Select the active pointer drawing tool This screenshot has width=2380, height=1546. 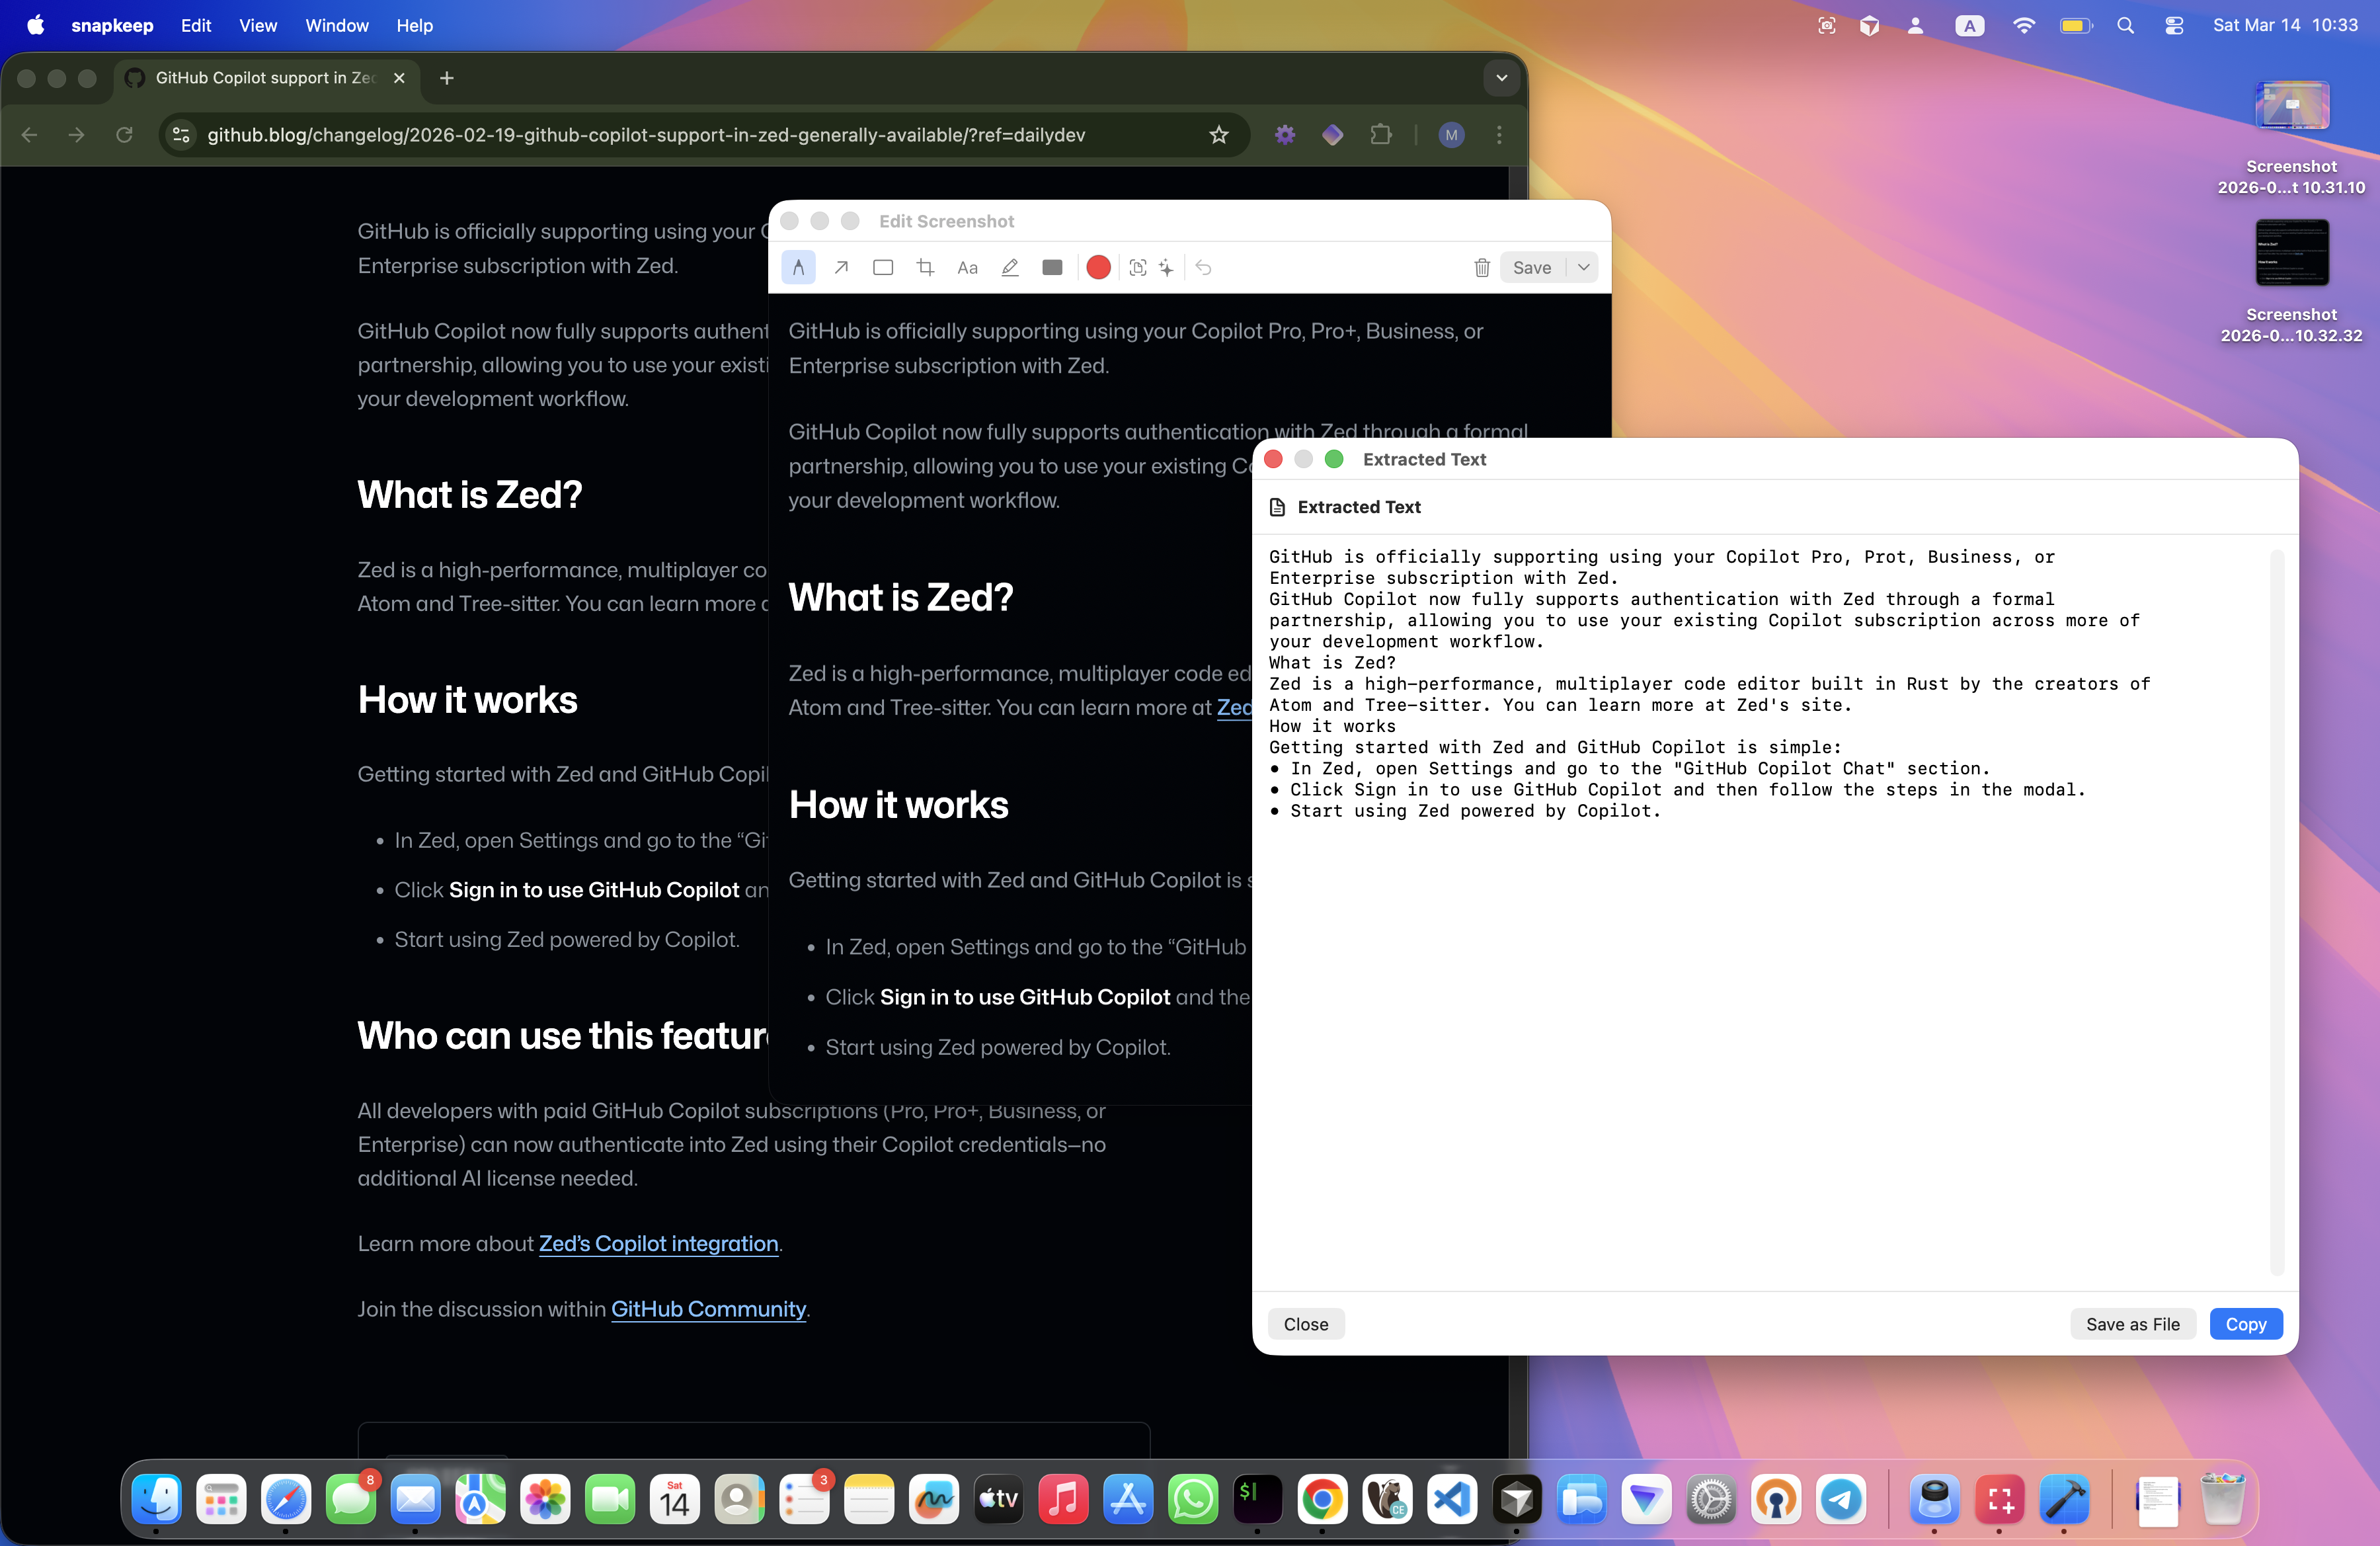798,267
